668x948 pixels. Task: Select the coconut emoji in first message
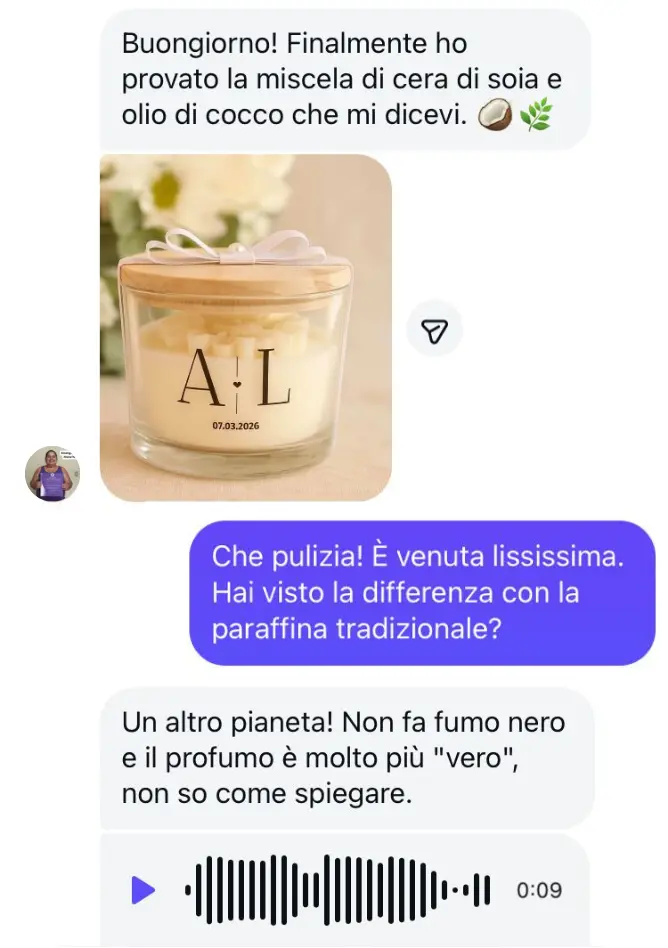[x=495, y=115]
